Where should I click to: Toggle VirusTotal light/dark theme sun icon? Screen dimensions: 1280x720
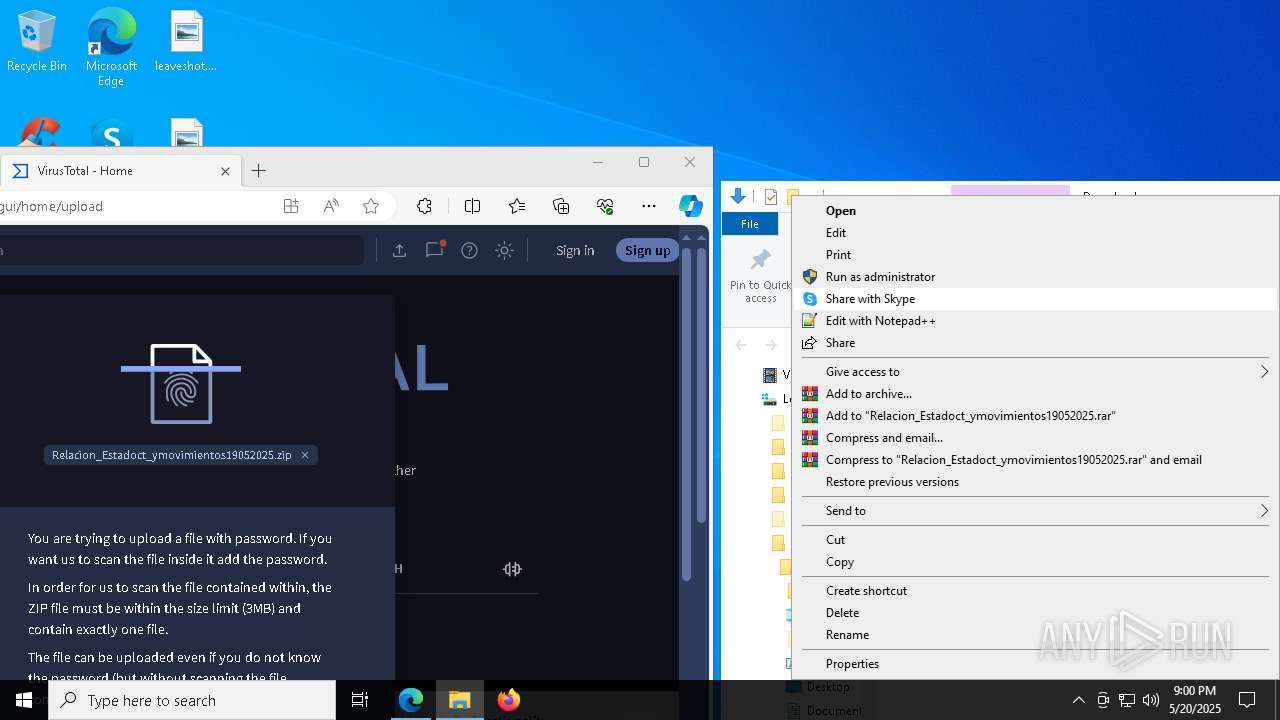point(504,250)
